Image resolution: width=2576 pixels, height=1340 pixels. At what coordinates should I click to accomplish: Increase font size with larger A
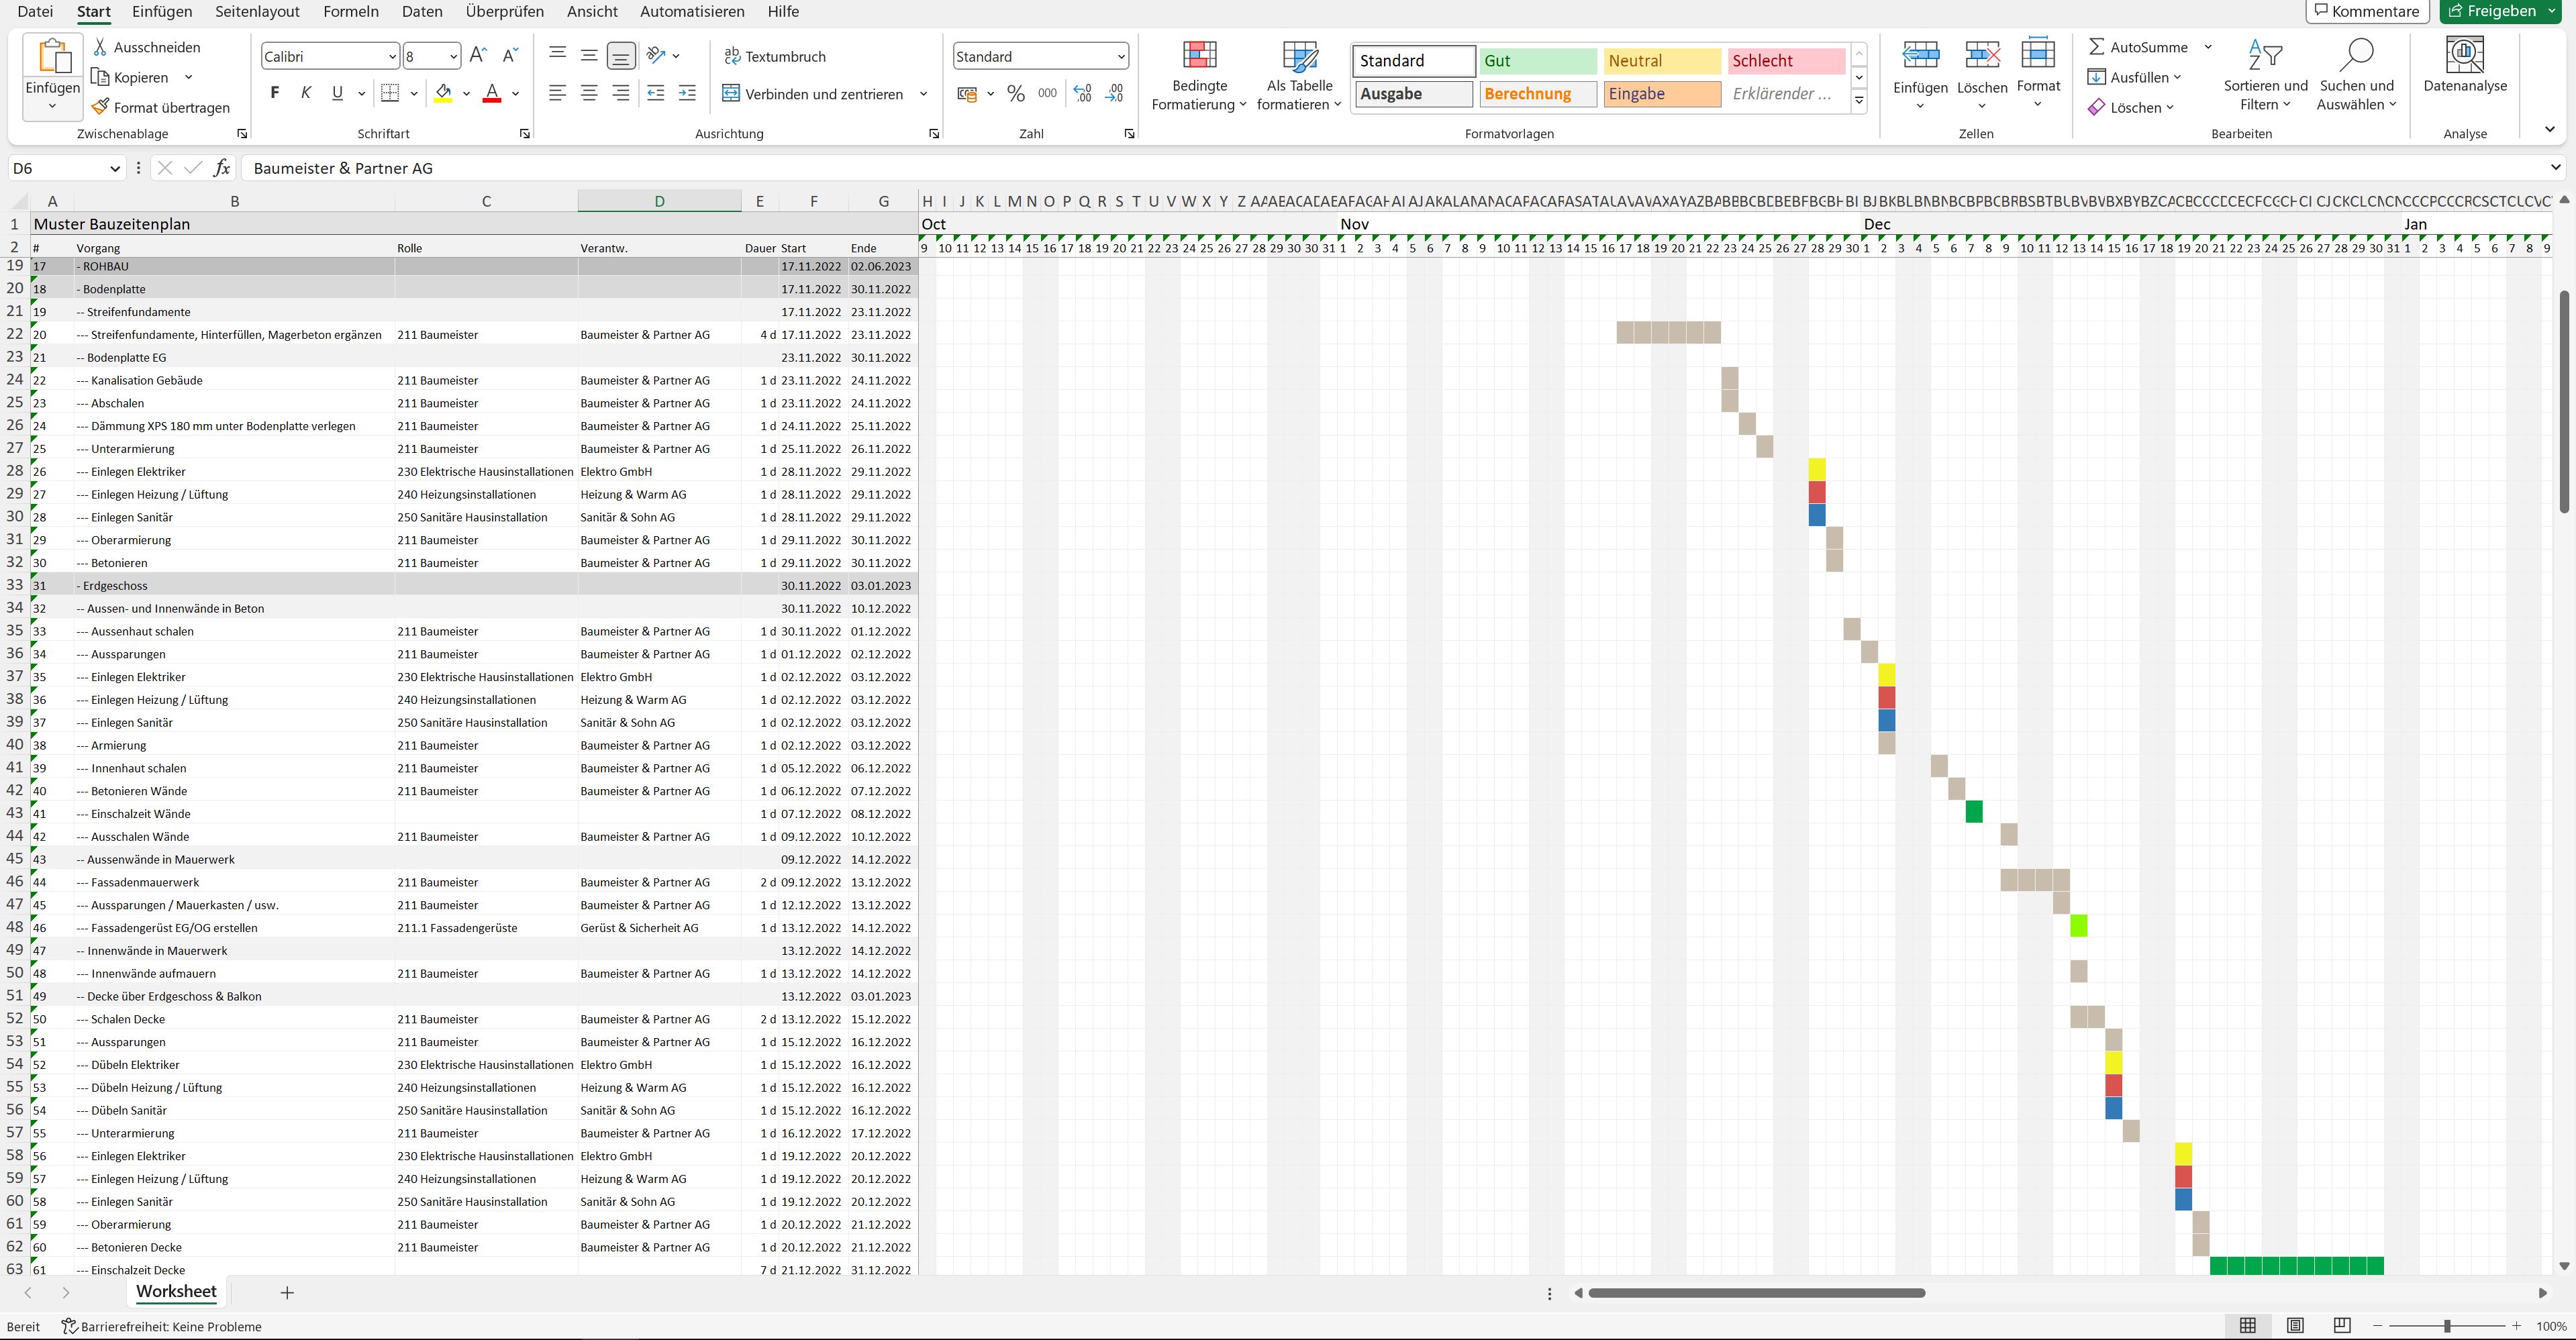[478, 56]
